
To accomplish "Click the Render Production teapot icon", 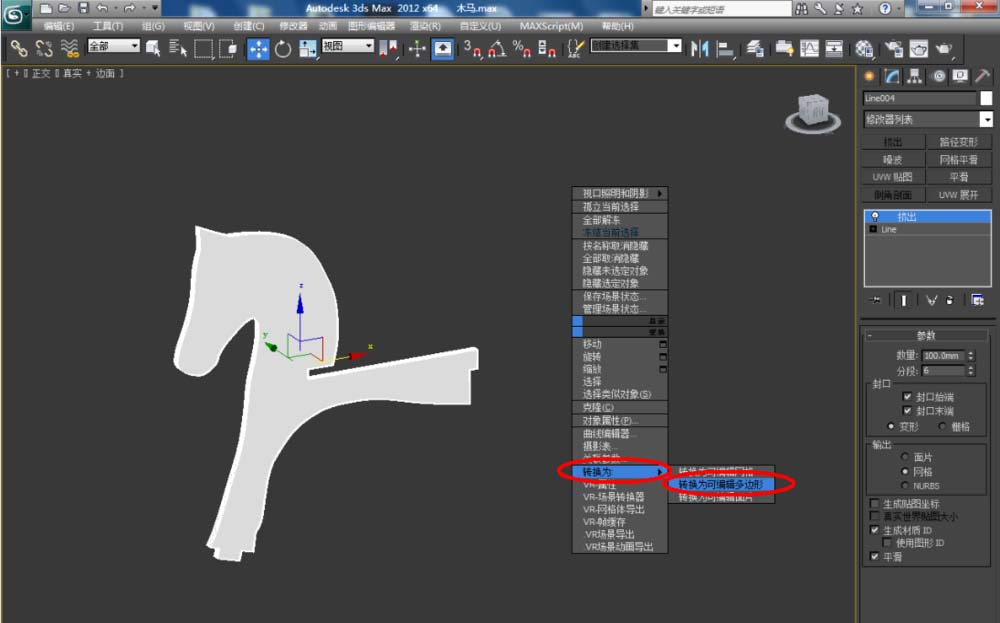I will [944, 49].
